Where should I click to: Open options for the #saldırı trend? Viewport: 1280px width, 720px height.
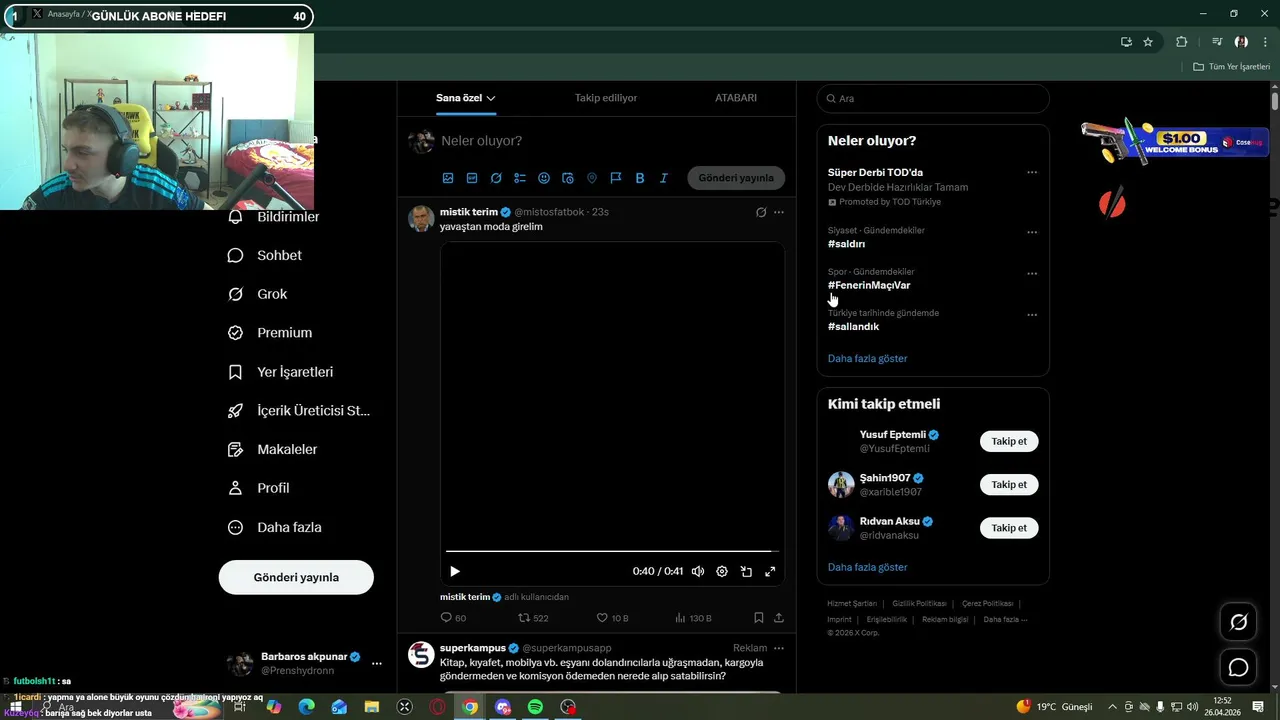tap(1032, 233)
